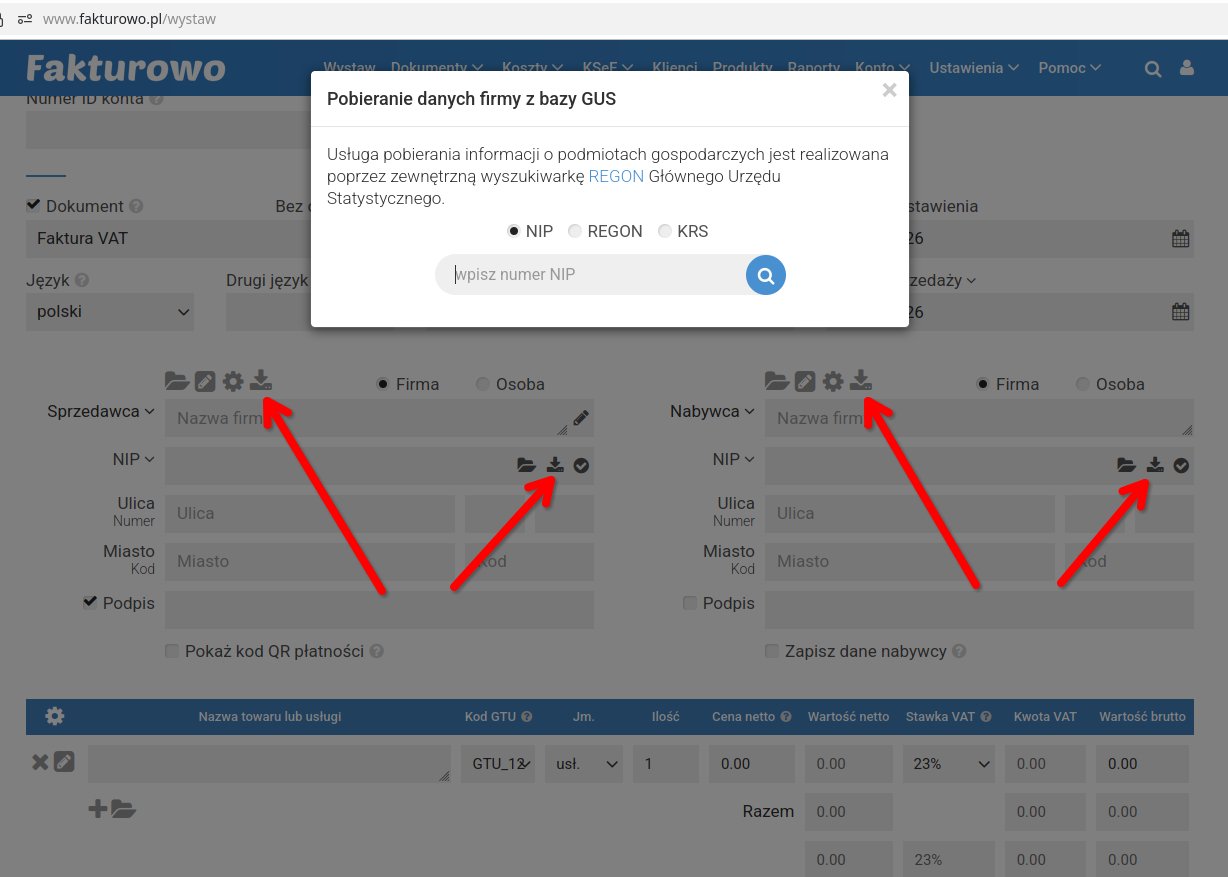The image size is (1228, 877).
Task: Focus the Nabywca Miasto input
Action: click(910, 561)
